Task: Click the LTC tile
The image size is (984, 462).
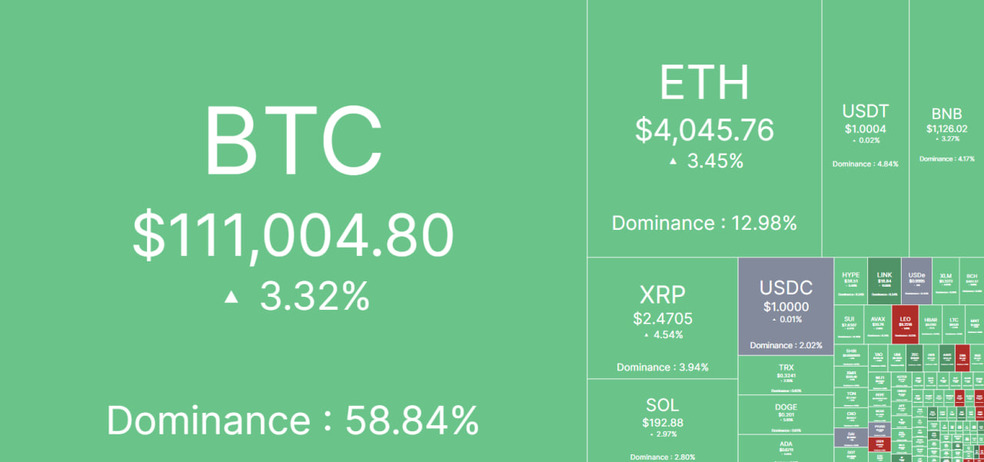Action: coord(954,323)
